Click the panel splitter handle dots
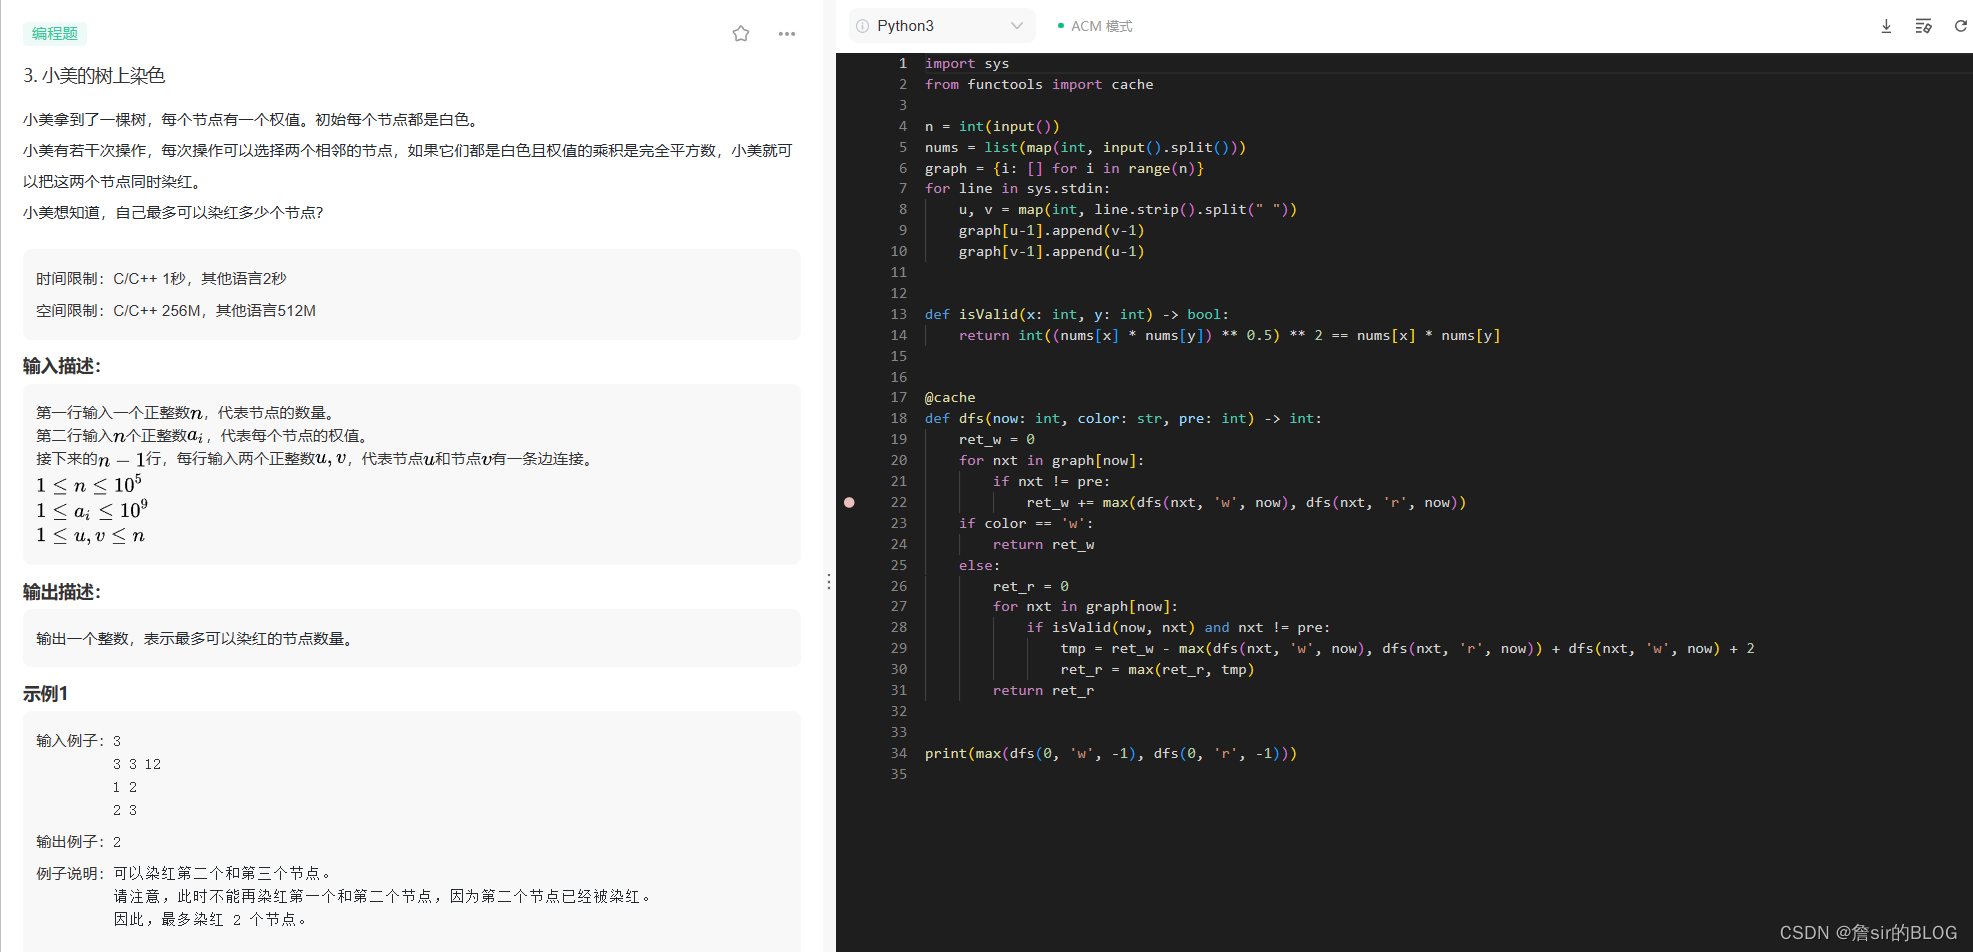The image size is (1973, 952). coord(828,581)
